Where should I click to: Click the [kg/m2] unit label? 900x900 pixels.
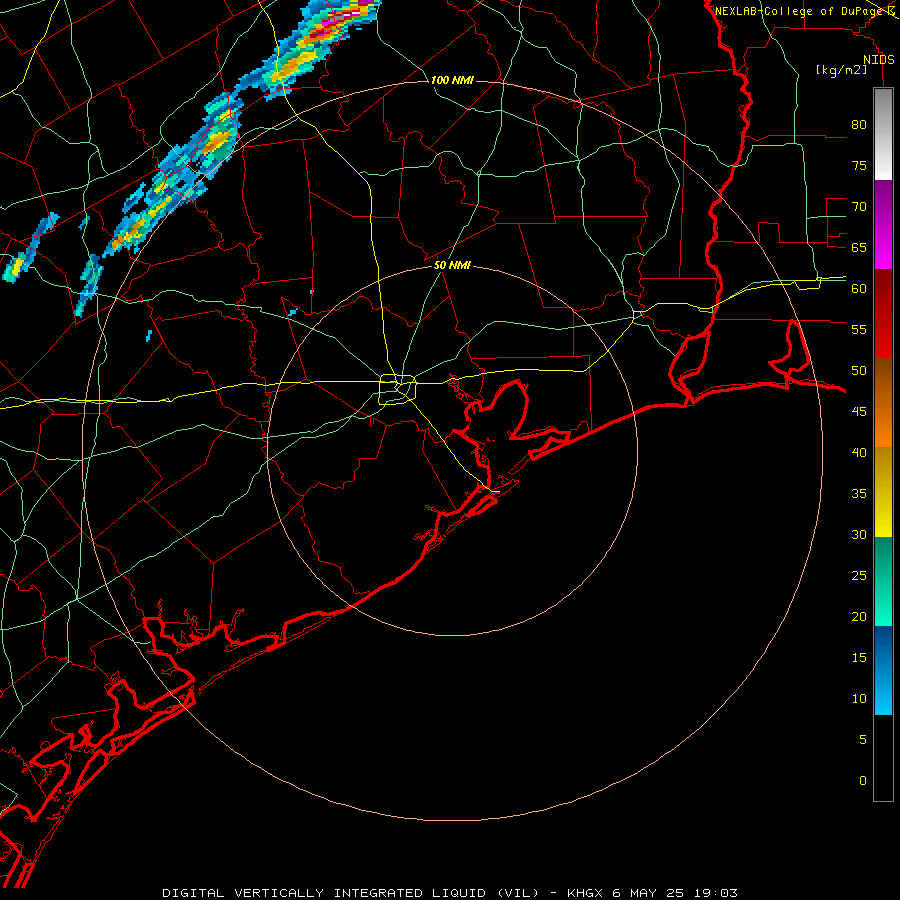841,70
